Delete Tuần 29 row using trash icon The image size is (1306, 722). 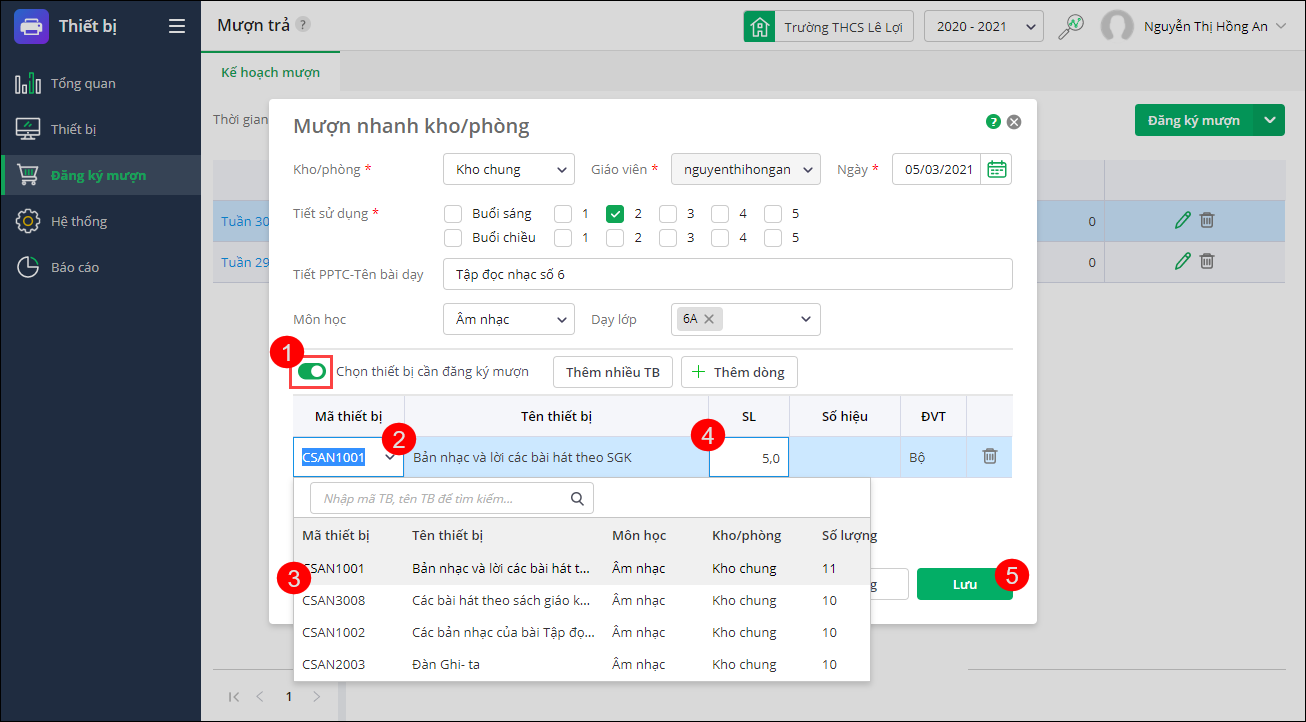[x=1207, y=261]
